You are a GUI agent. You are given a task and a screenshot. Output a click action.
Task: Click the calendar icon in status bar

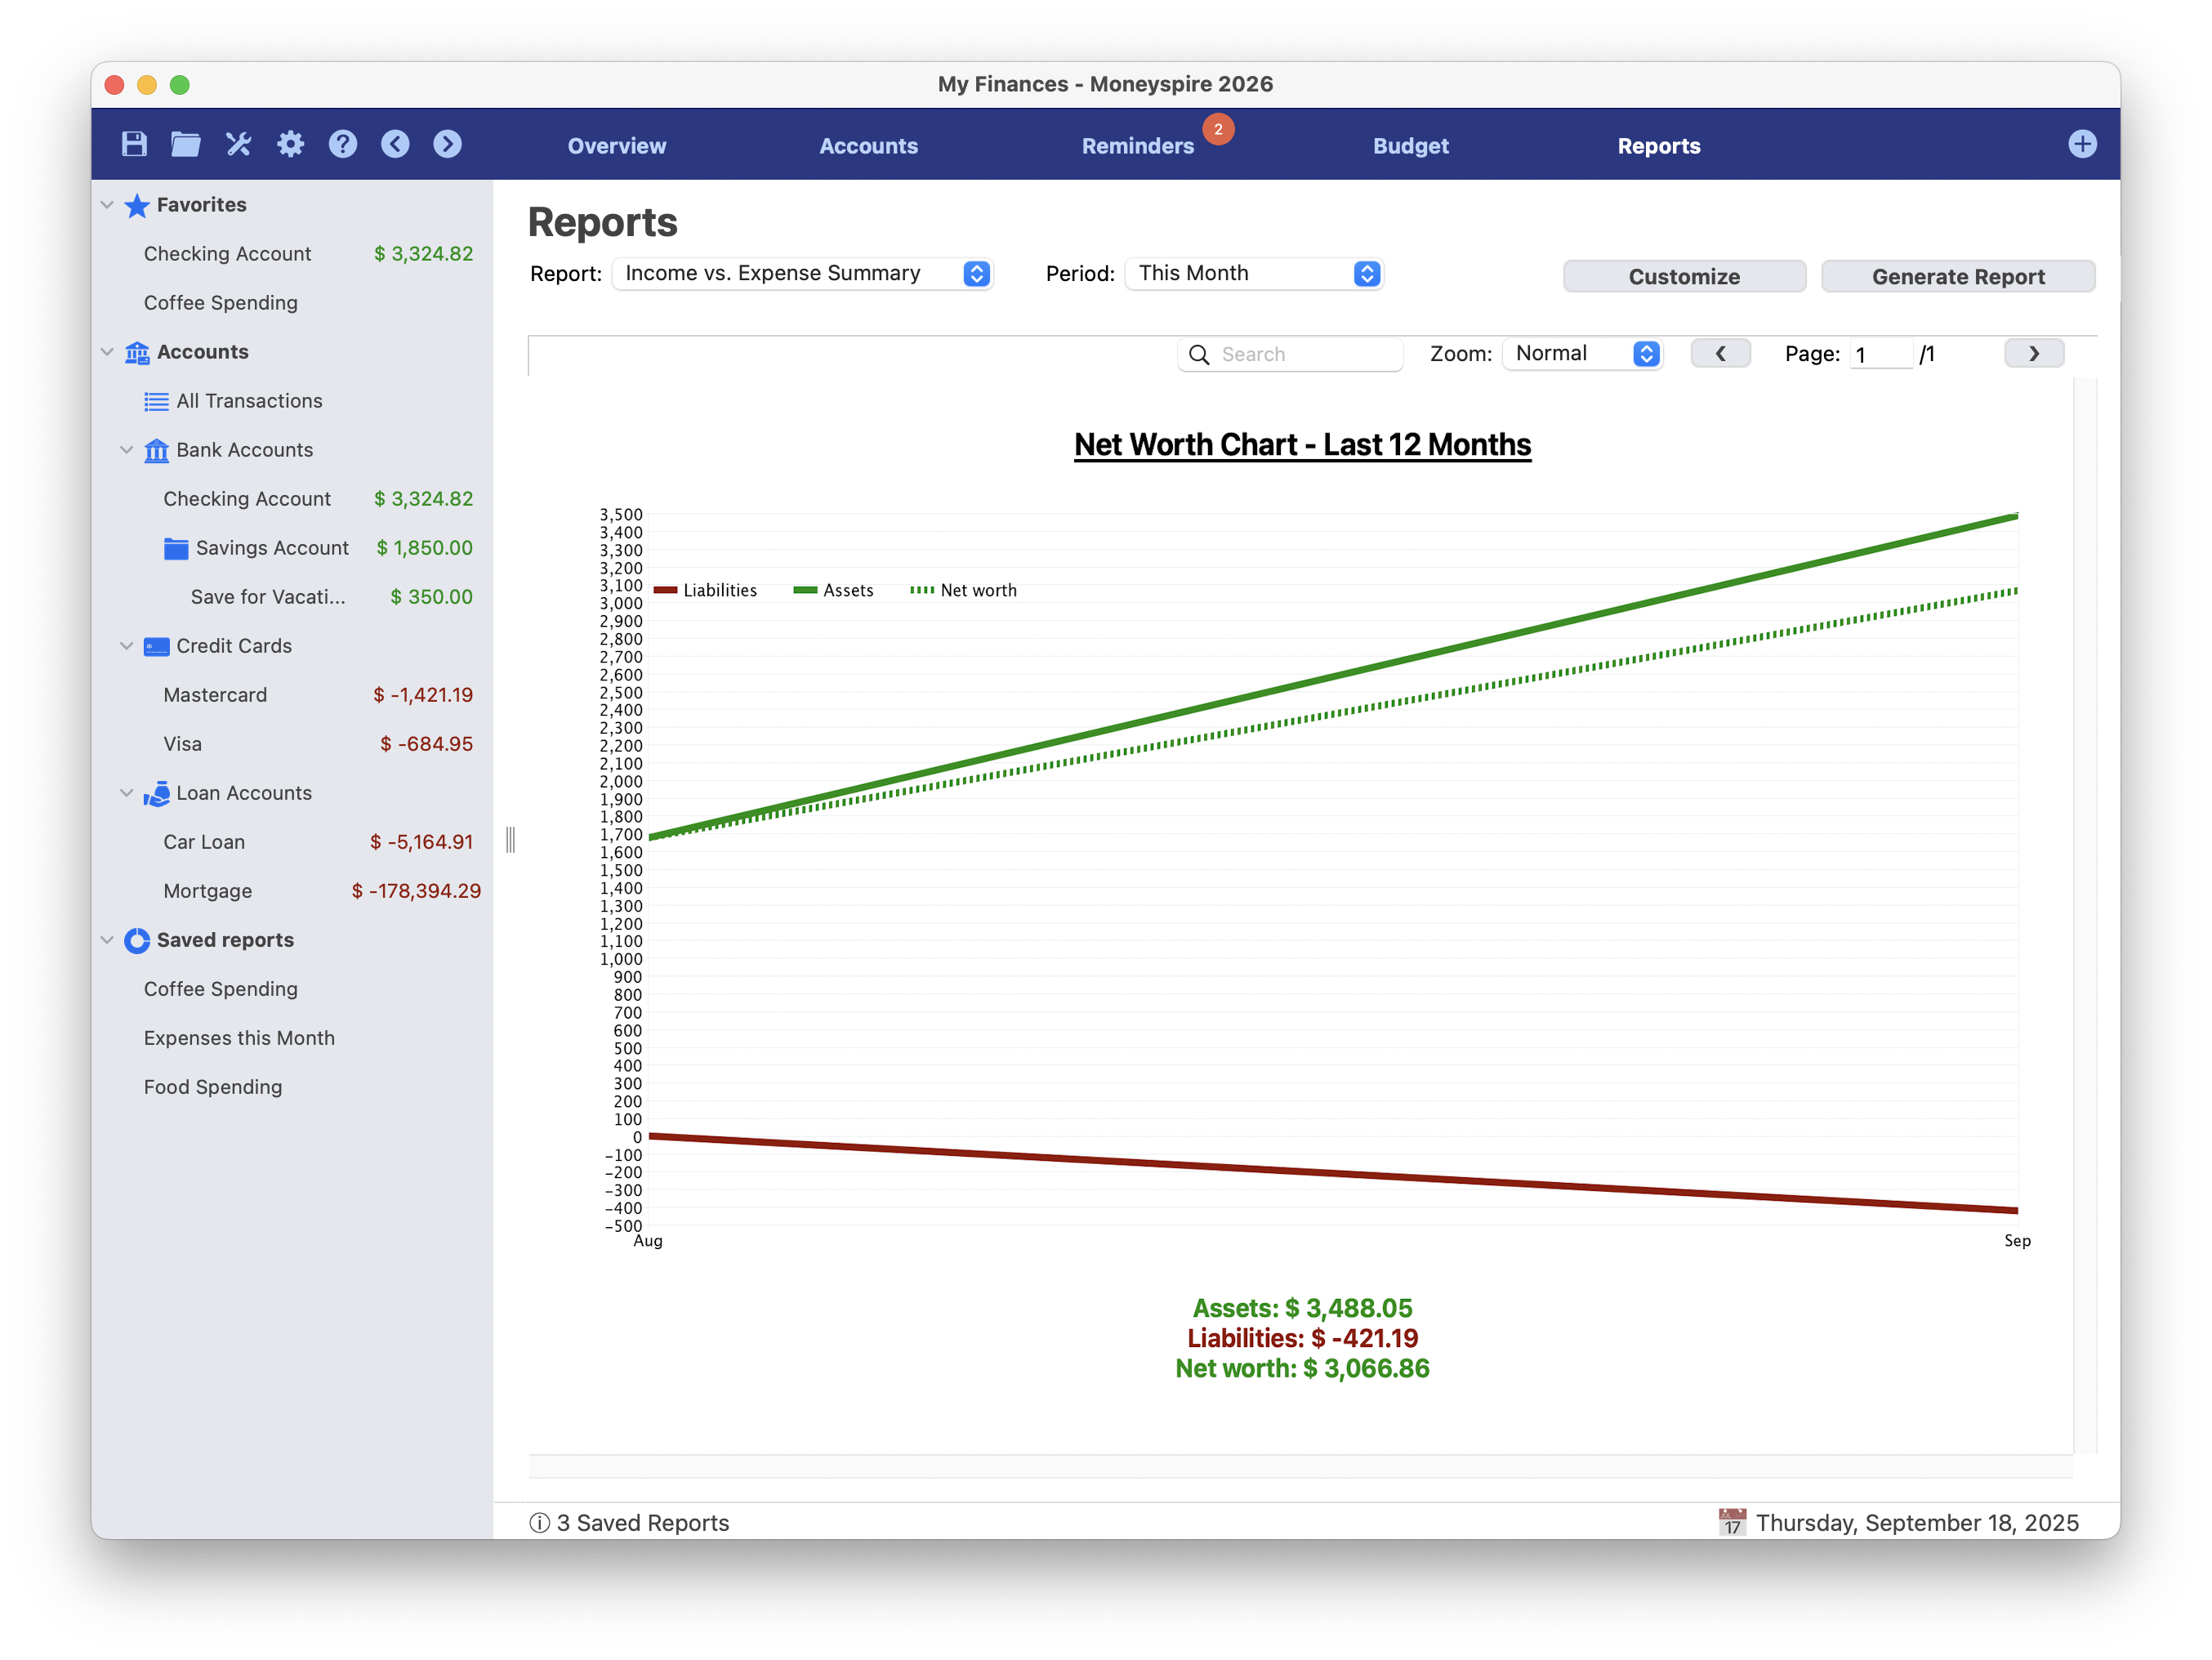[x=1731, y=1522]
